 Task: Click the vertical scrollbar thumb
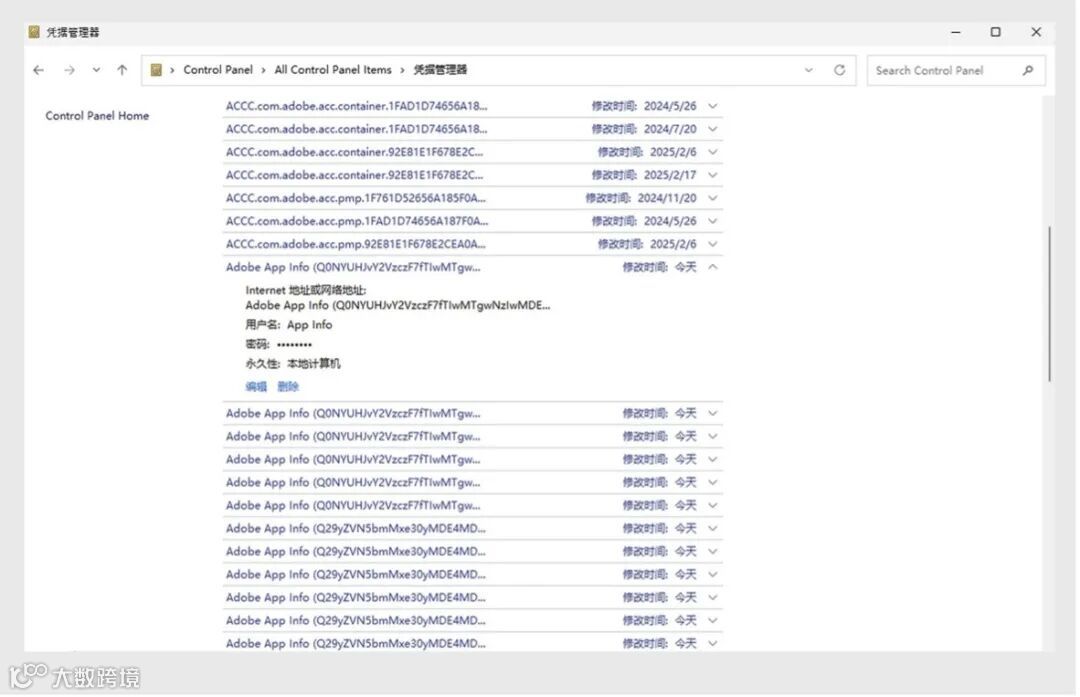(1049, 303)
